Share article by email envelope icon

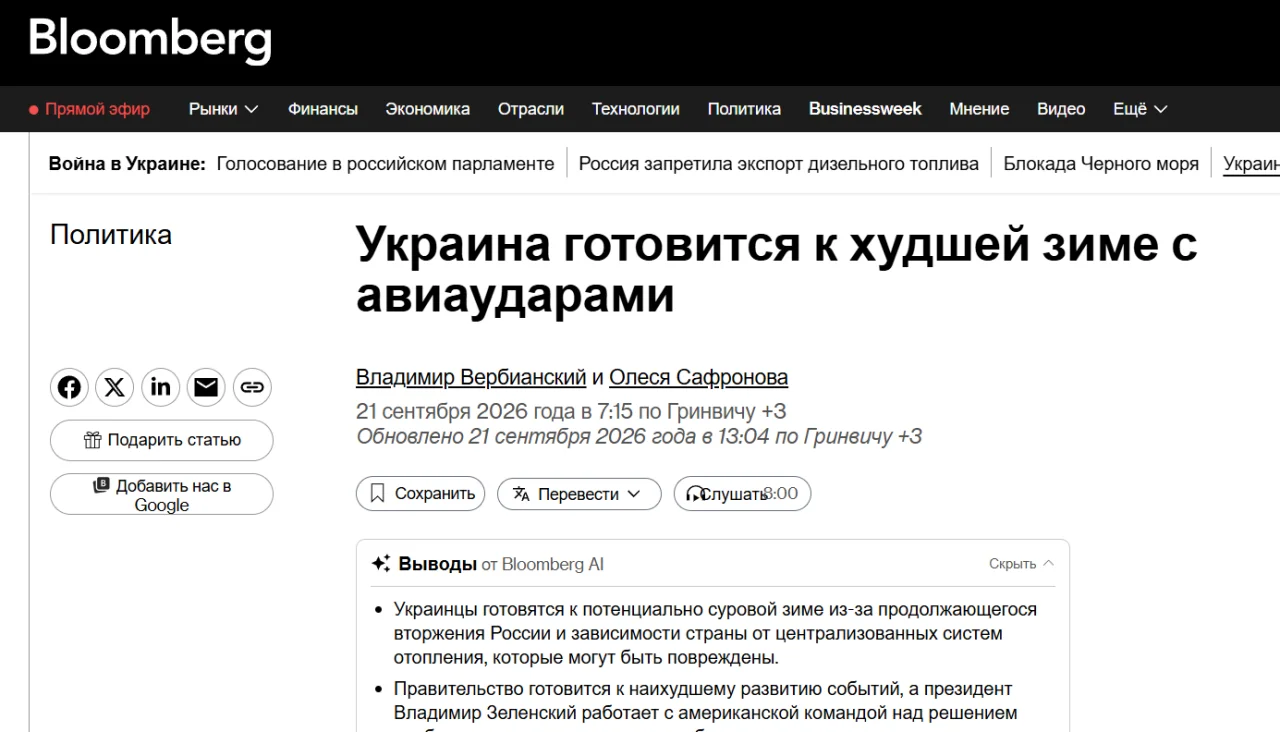click(207, 387)
